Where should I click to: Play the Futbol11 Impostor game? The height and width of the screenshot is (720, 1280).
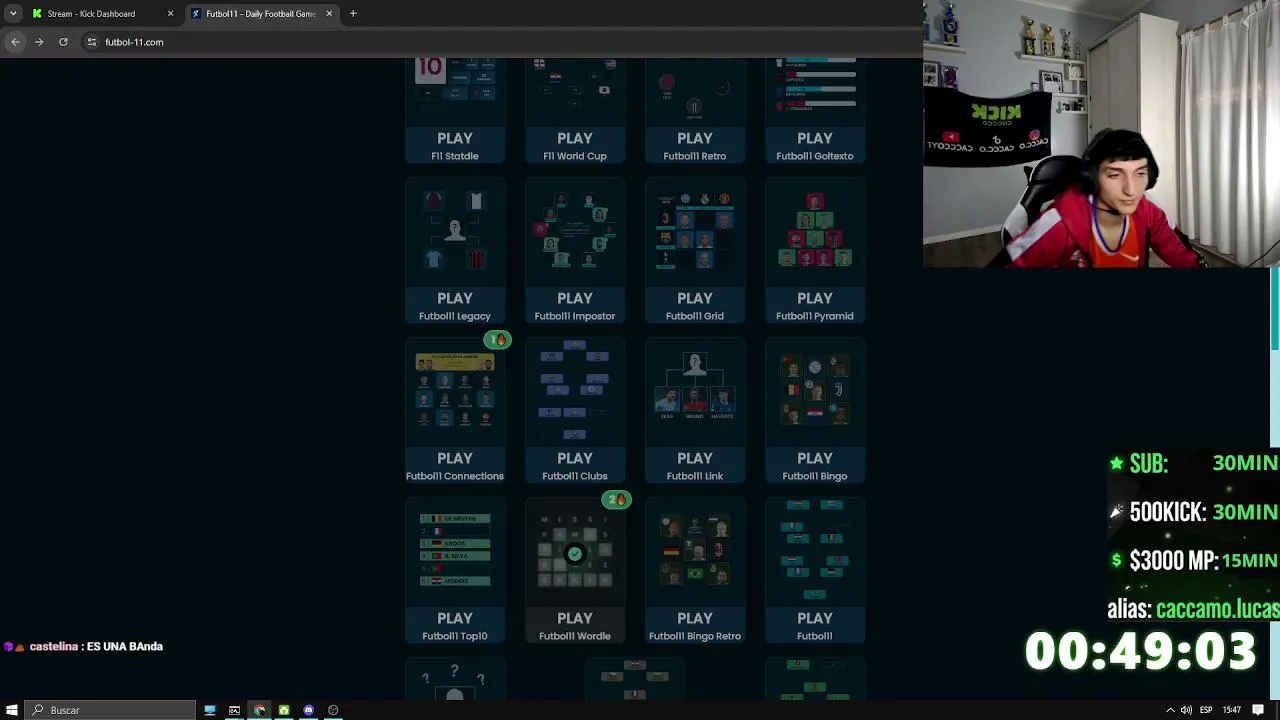coord(575,299)
